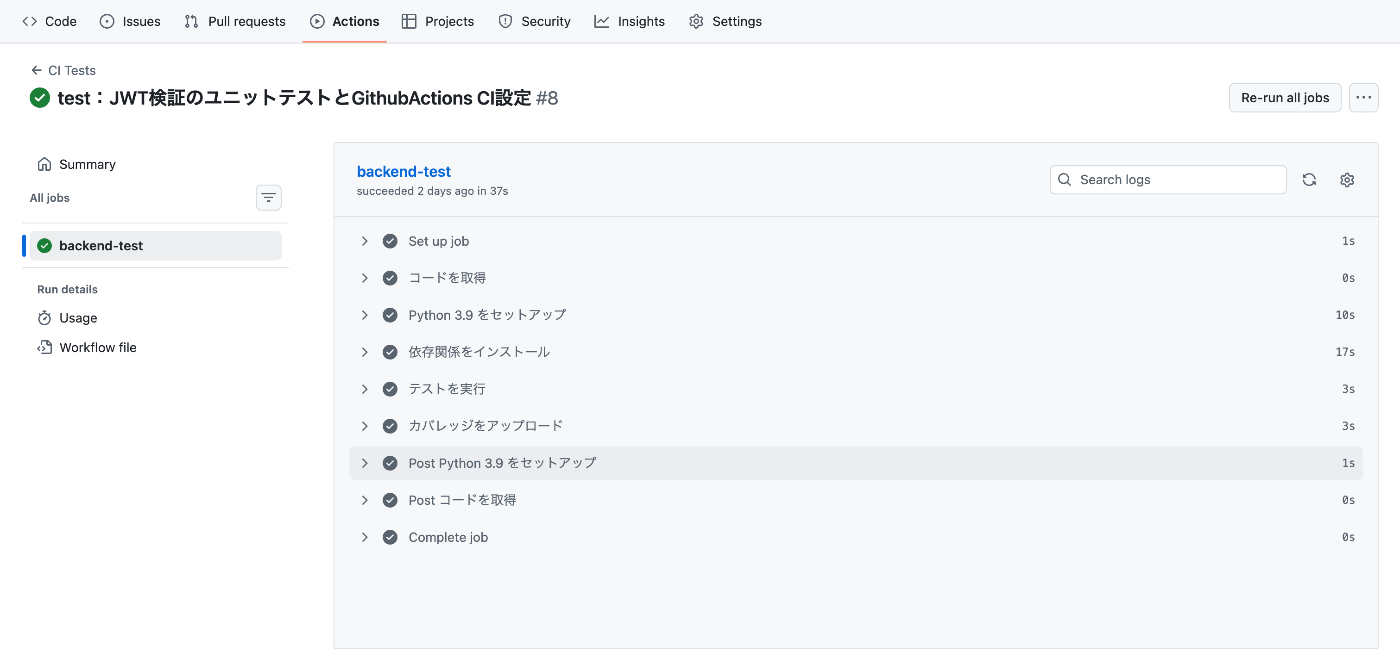The height and width of the screenshot is (670, 1400).
Task: Expand the Complete job step
Action: 365,537
